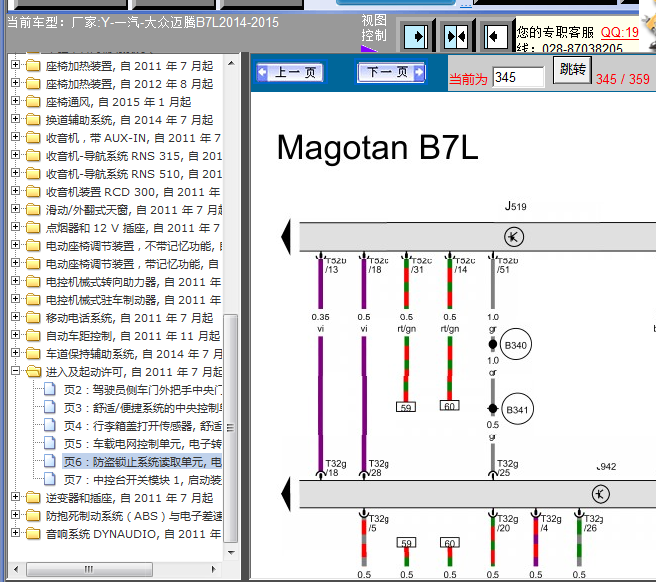The width and height of the screenshot is (656, 582).
Task: Collapse 进入及起动许可 node
Action: [15, 371]
